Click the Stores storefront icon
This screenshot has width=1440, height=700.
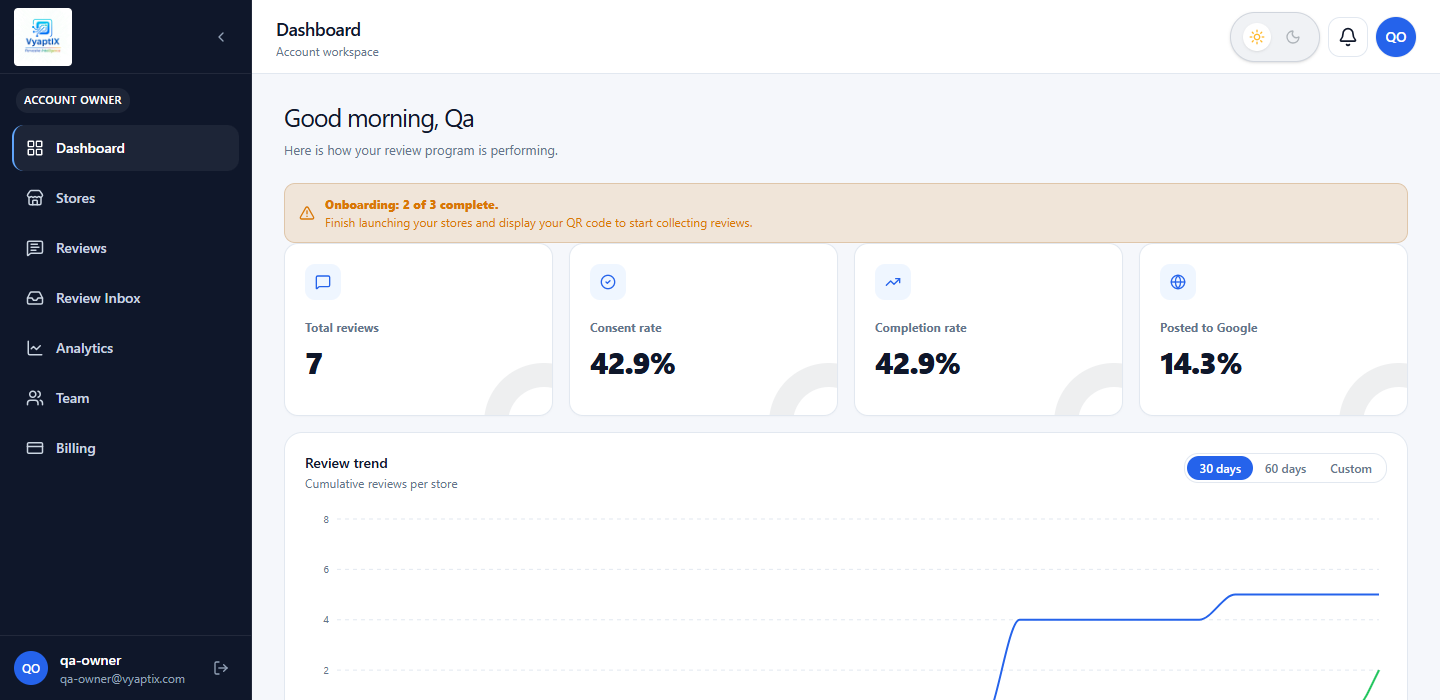35,198
